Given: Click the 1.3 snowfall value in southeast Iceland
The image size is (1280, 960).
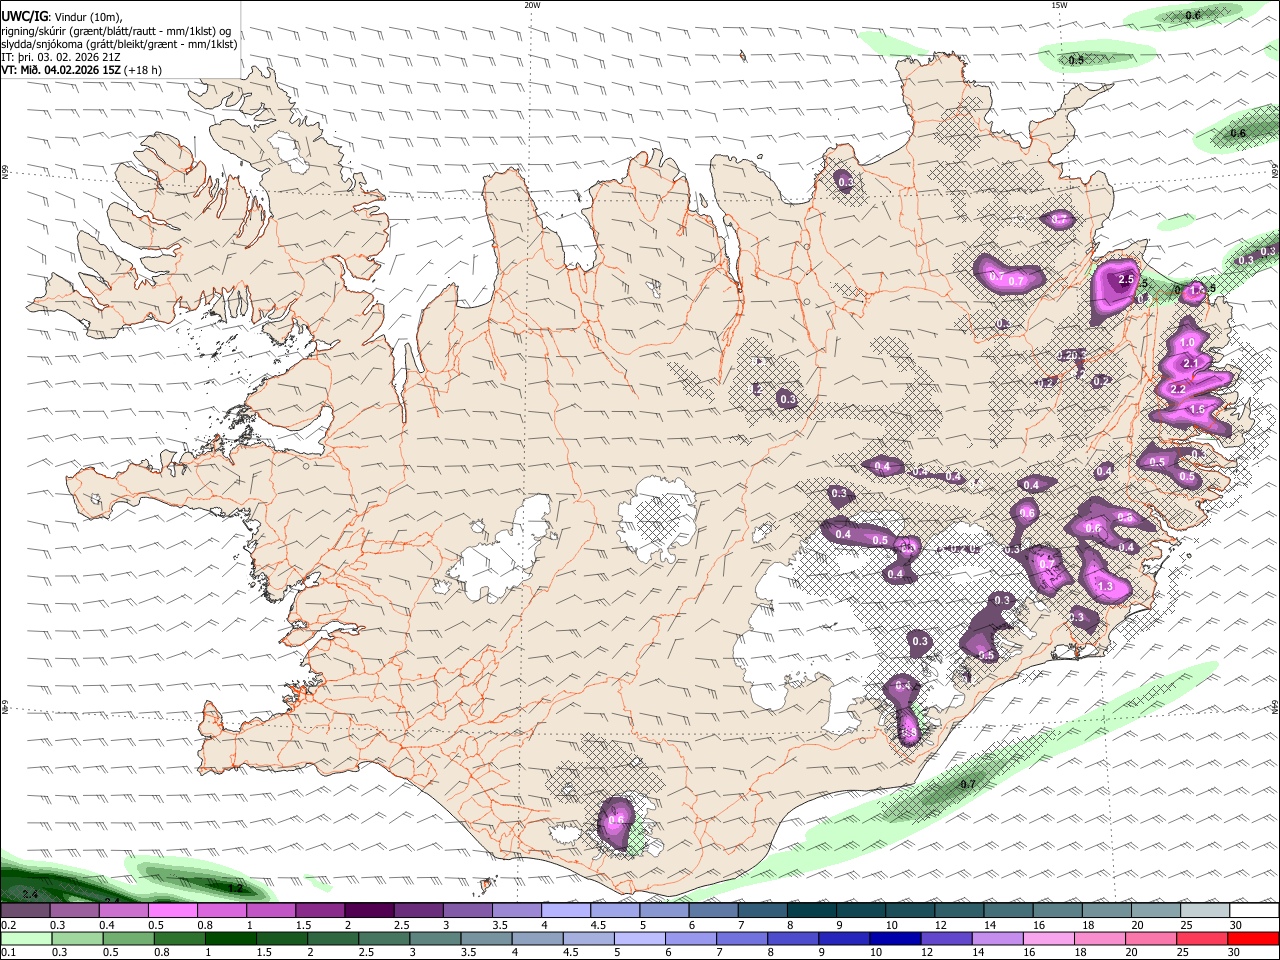Looking at the screenshot, I should pyautogui.click(x=1105, y=587).
